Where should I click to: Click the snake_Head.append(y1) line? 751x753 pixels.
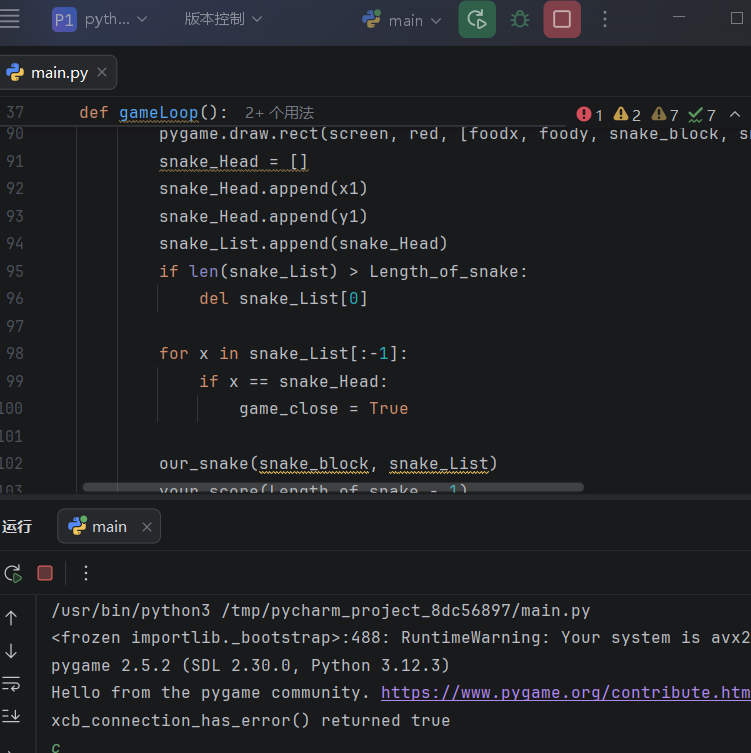pyautogui.click(x=264, y=216)
